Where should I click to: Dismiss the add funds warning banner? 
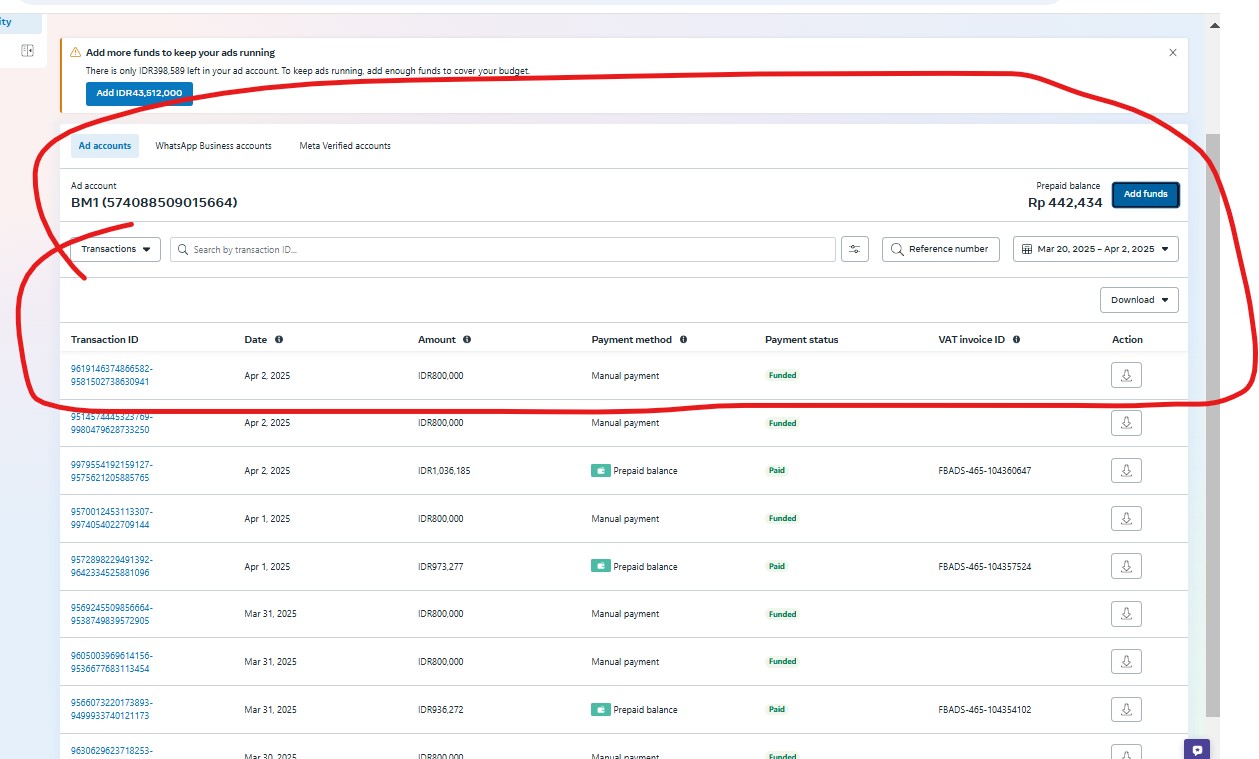(x=1173, y=53)
